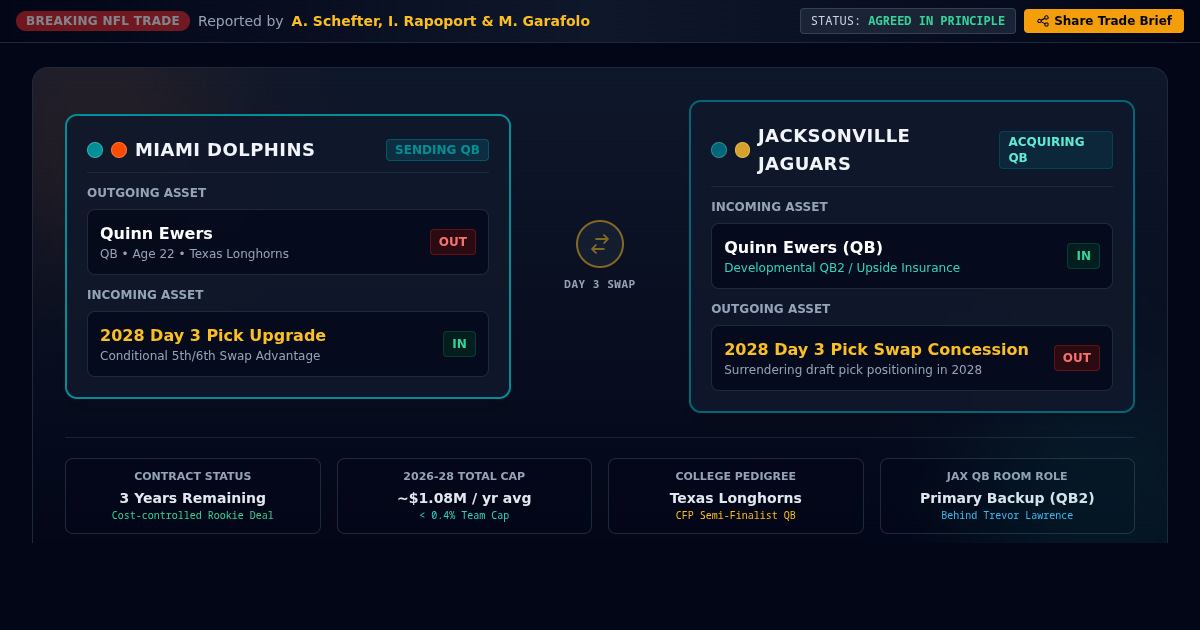Screen dimensions: 1200x630
Task: Click the 2028 Day 3 Pick Swap Concession title
Action: pyautogui.click(x=876, y=349)
